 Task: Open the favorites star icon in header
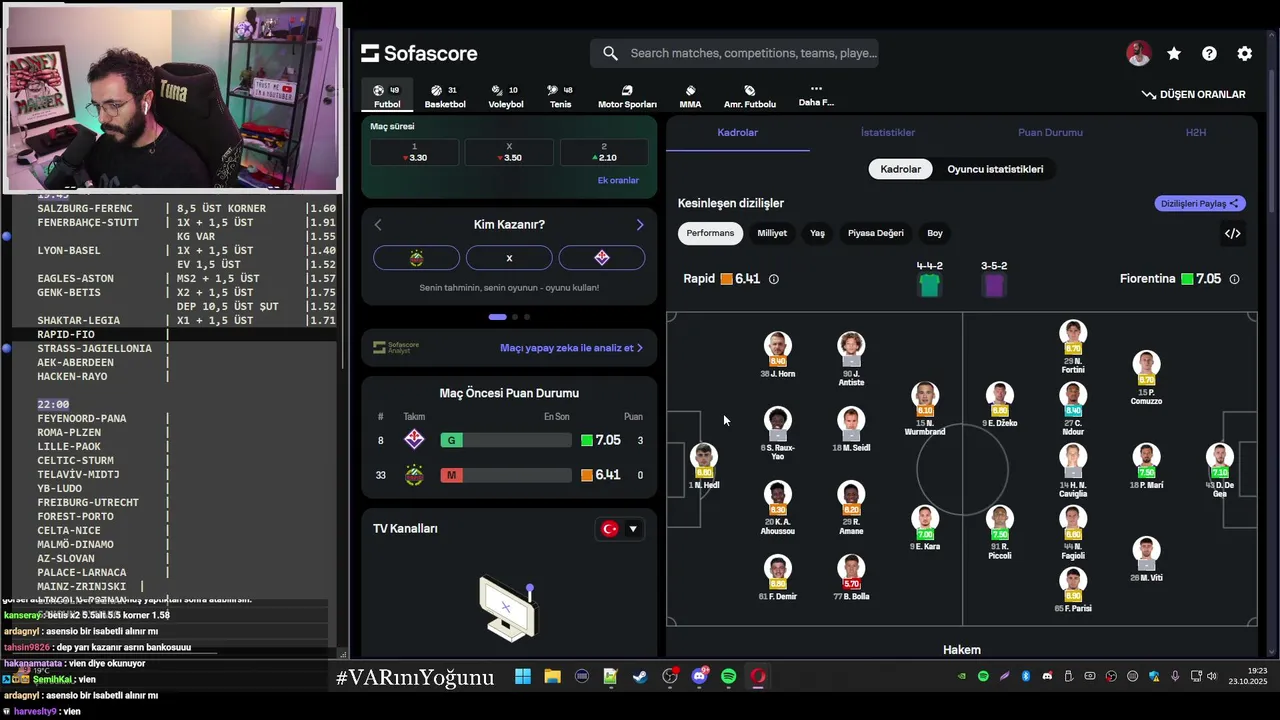click(x=1174, y=54)
